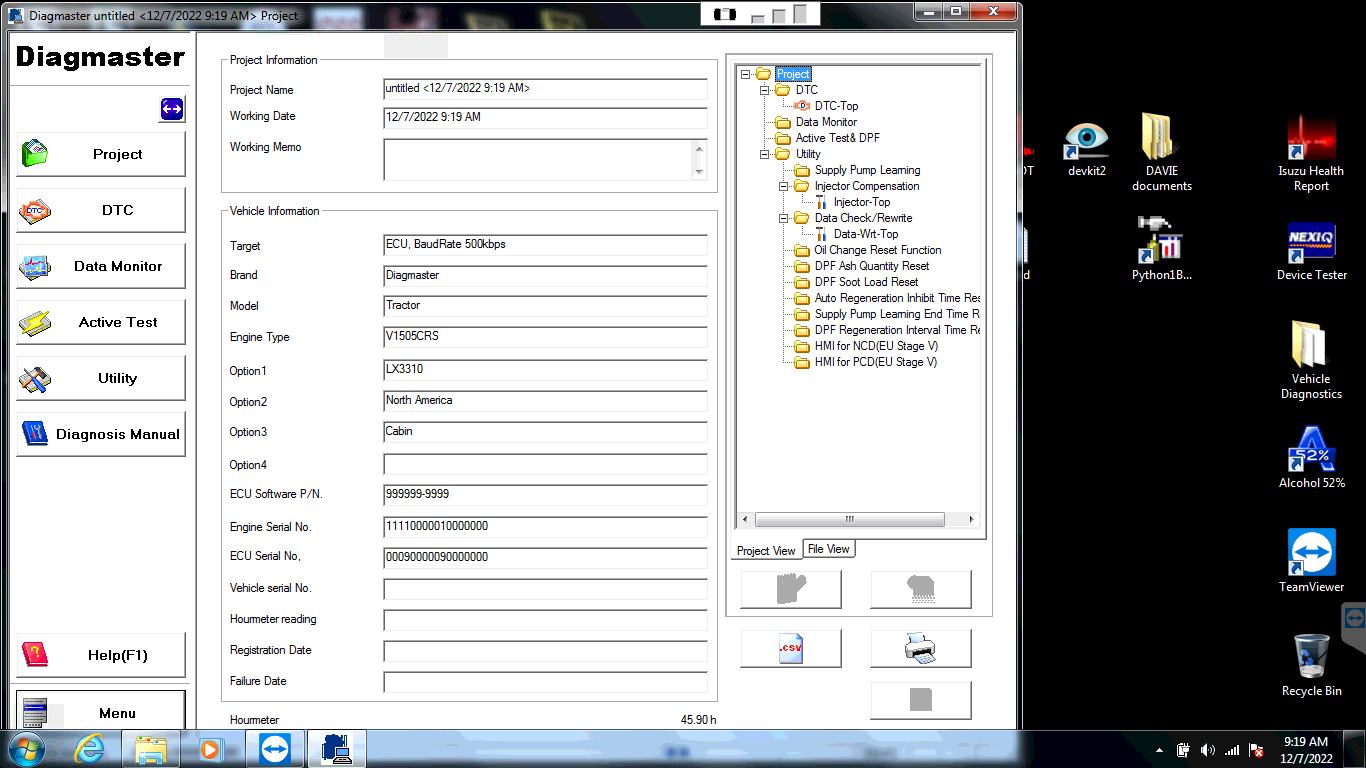
Task: Launch Internet Explorer from taskbar
Action: coord(88,749)
